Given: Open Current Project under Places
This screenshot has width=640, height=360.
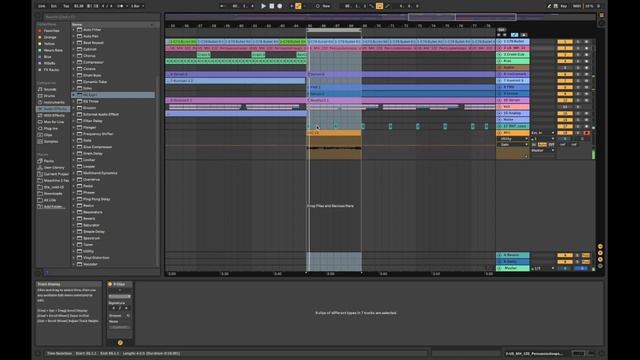Looking at the screenshot, I should 56,174.
